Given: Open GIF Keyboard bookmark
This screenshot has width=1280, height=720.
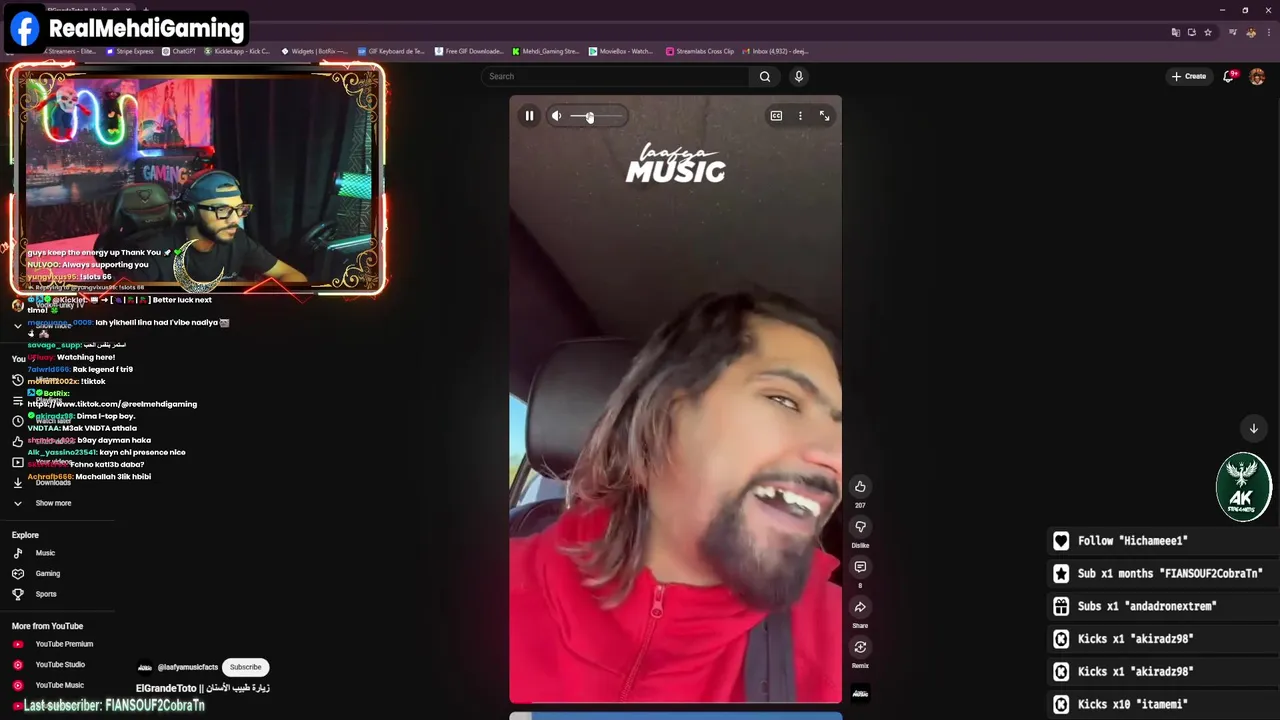Looking at the screenshot, I should [x=391, y=51].
